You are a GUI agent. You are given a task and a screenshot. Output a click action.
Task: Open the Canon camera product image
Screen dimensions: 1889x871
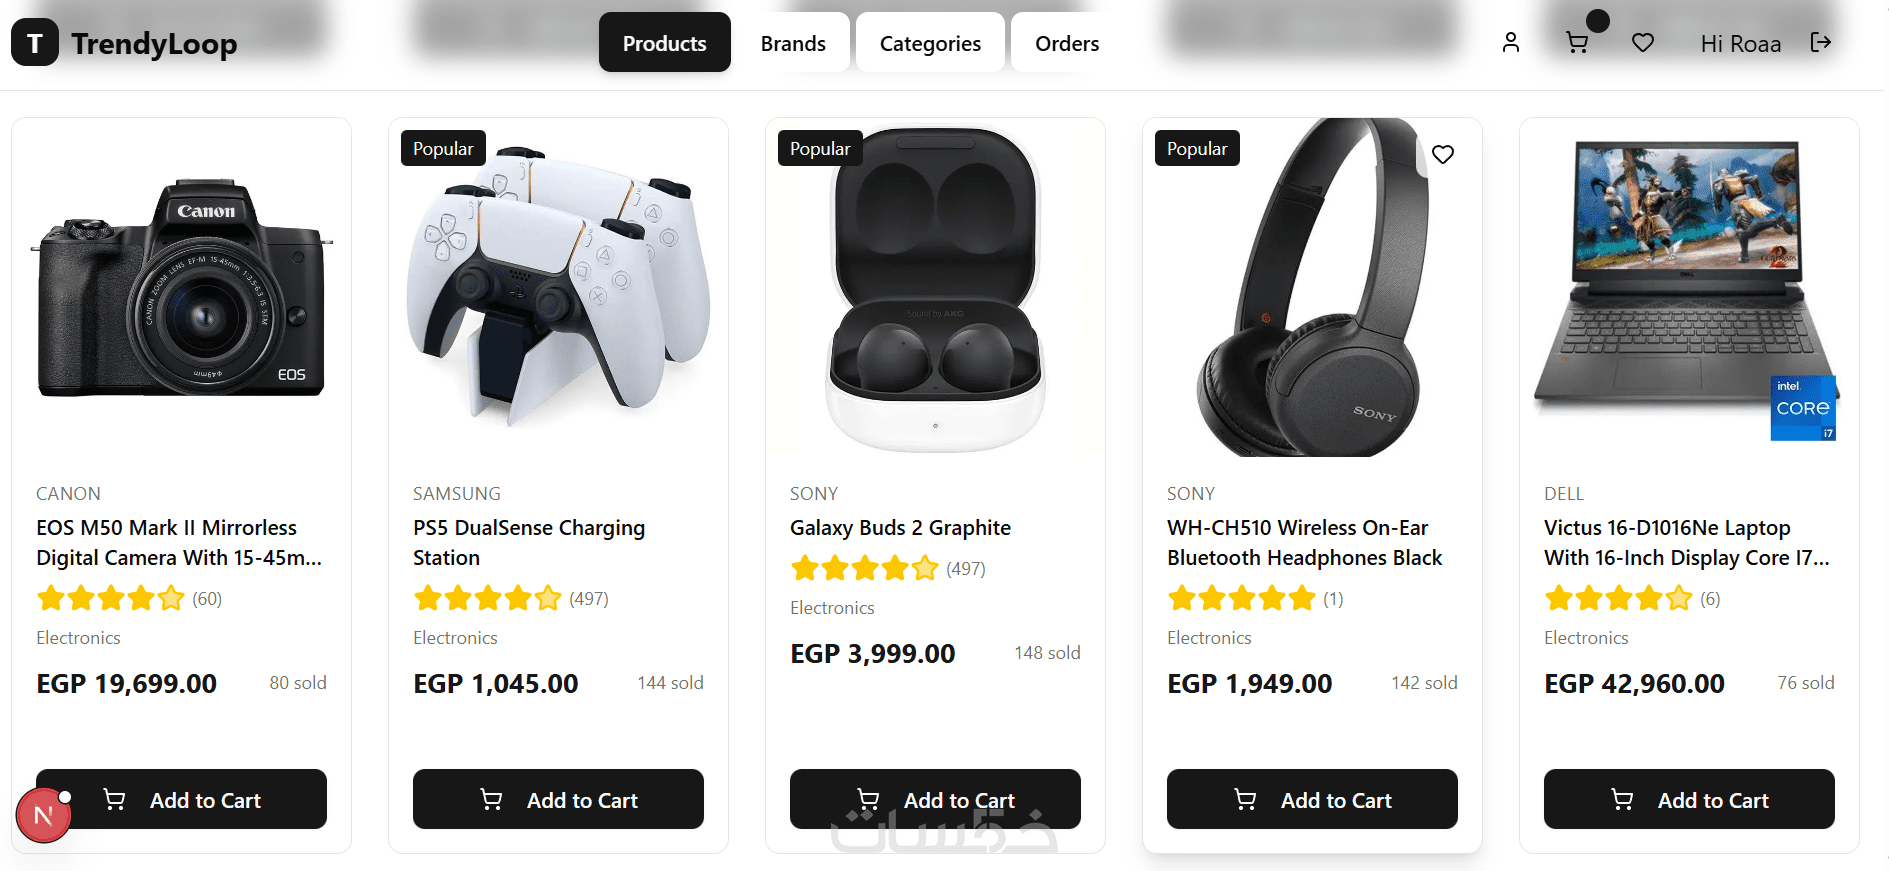point(181,288)
